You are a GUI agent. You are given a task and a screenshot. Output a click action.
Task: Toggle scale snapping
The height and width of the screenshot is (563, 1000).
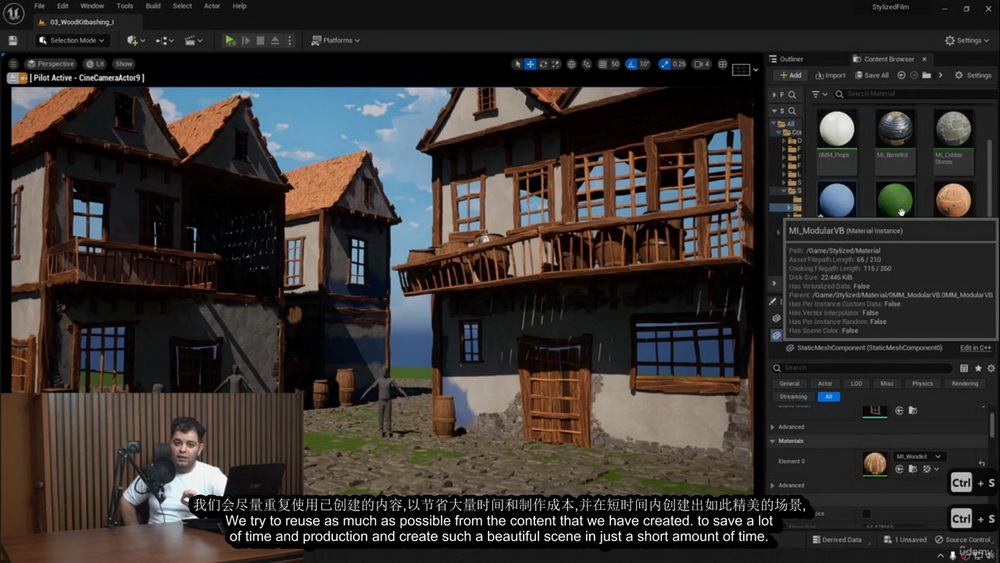(665, 64)
